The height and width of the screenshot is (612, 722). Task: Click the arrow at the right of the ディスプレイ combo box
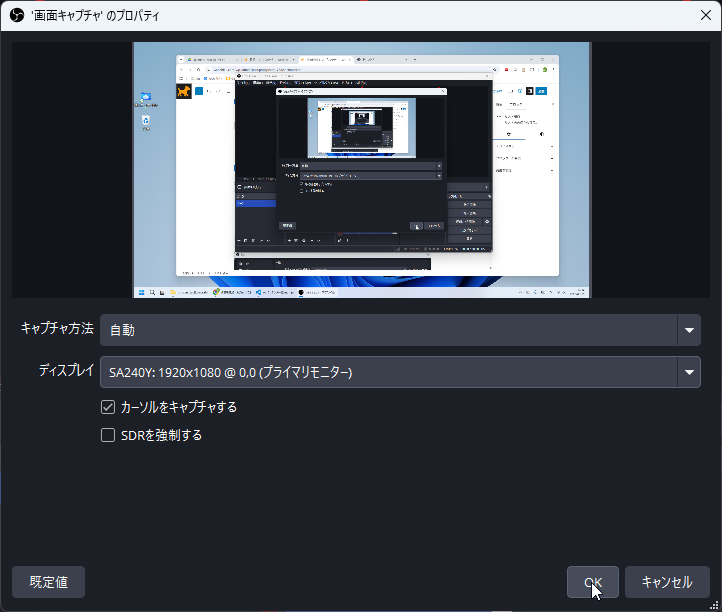[x=689, y=372]
